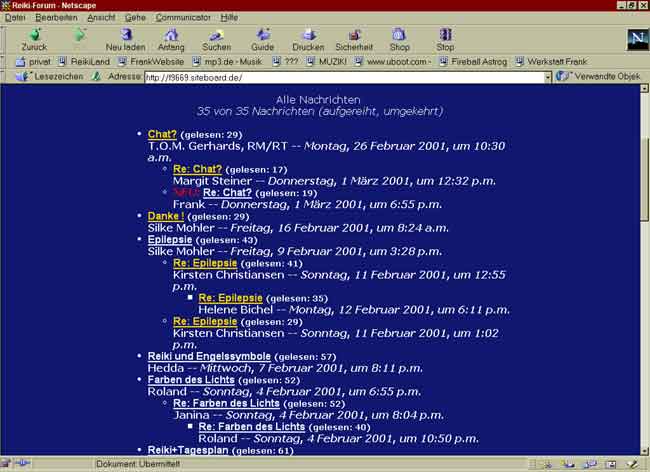Open the ReikiLand bookmark

(x=84, y=62)
